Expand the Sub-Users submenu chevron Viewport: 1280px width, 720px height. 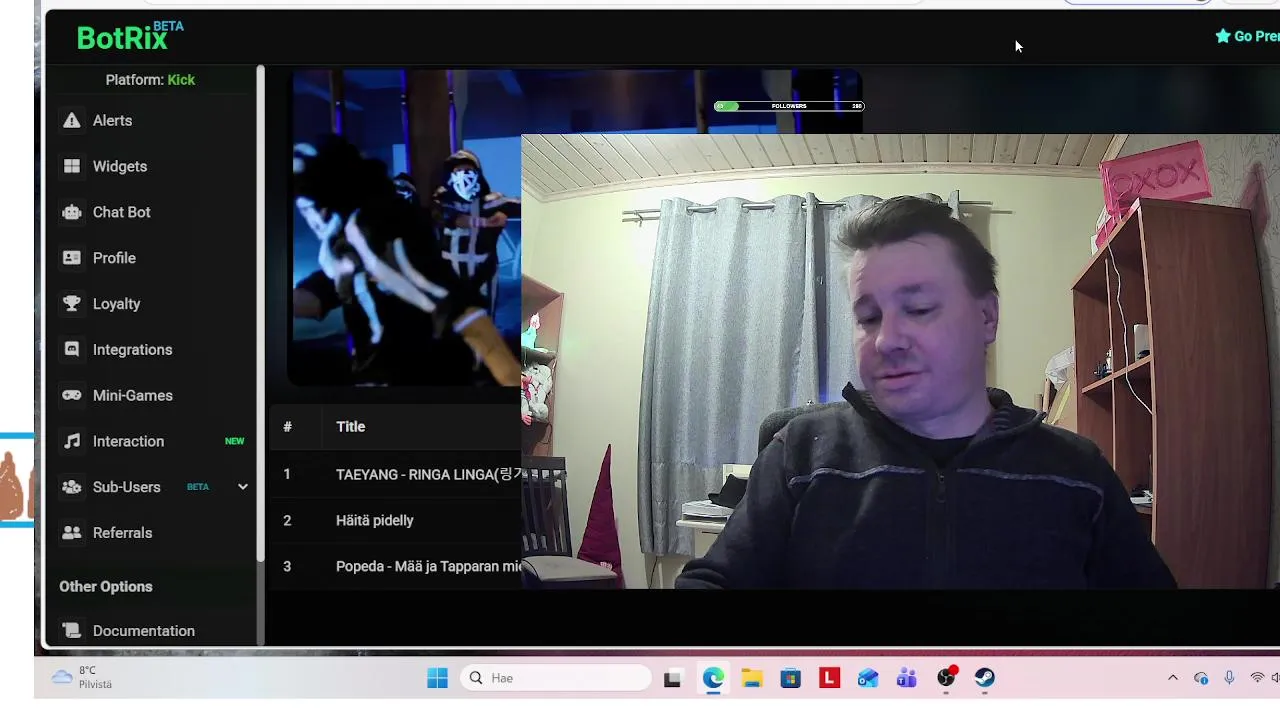pyautogui.click(x=242, y=487)
